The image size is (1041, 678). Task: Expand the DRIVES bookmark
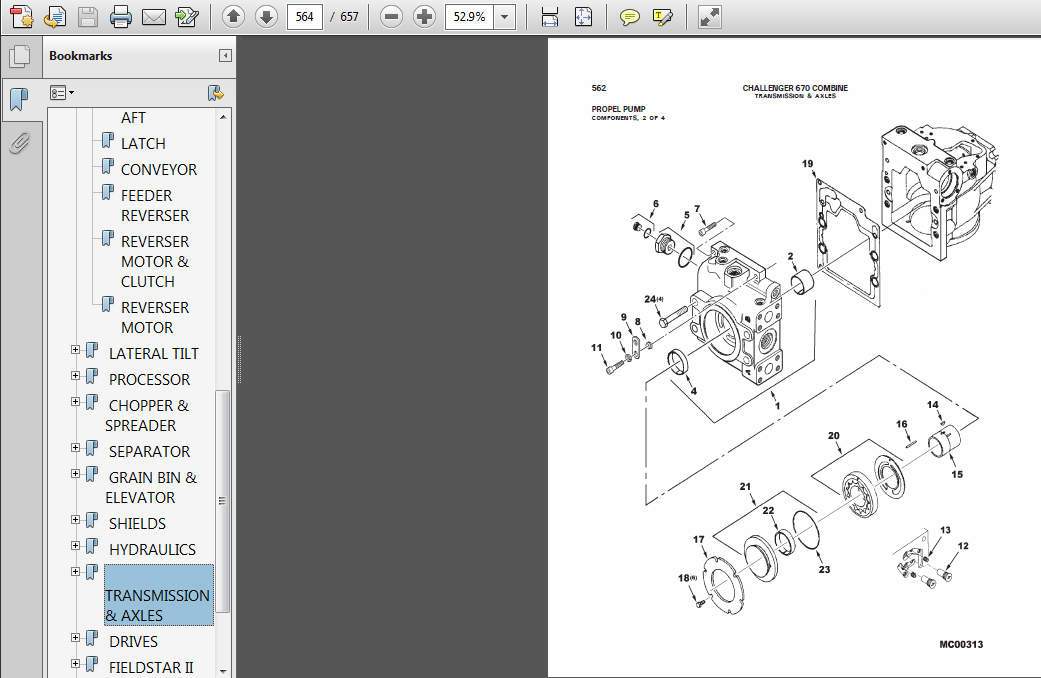click(76, 637)
